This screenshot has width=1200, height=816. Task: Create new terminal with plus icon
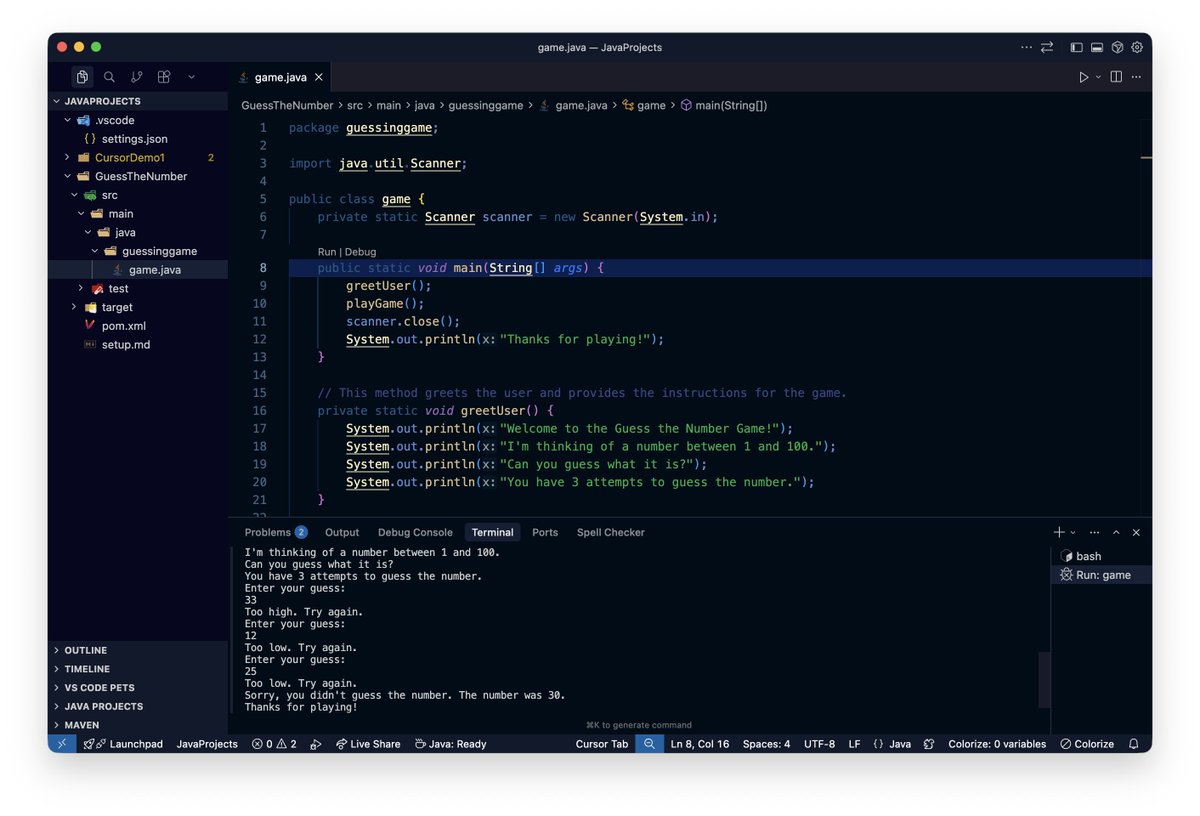click(1059, 532)
